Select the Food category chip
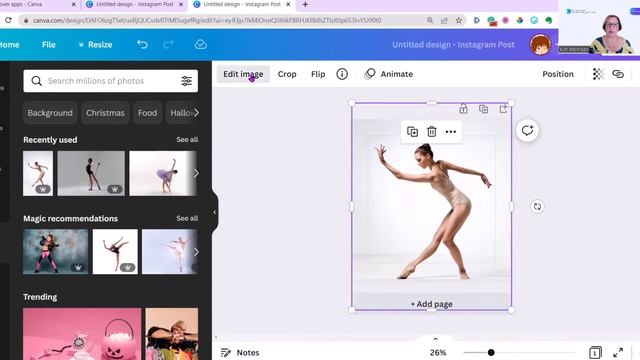This screenshot has height=360, width=640. pyautogui.click(x=147, y=113)
